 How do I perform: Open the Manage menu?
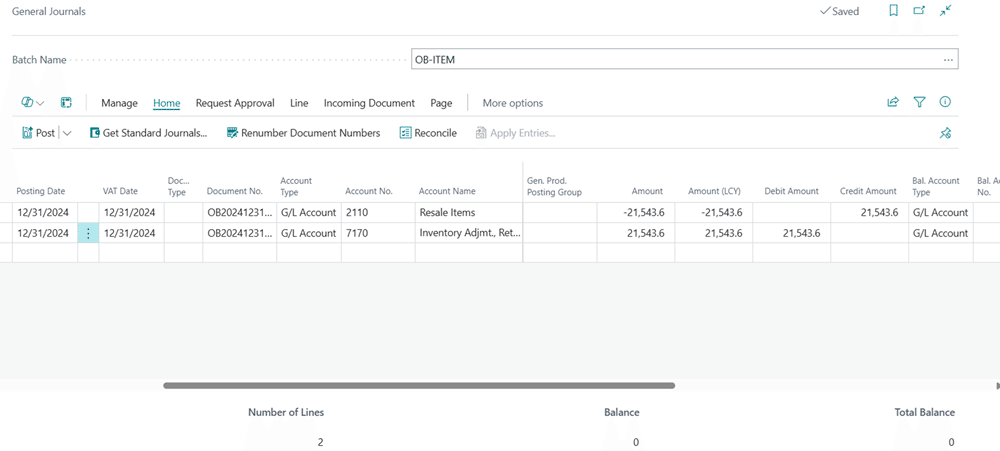[119, 103]
